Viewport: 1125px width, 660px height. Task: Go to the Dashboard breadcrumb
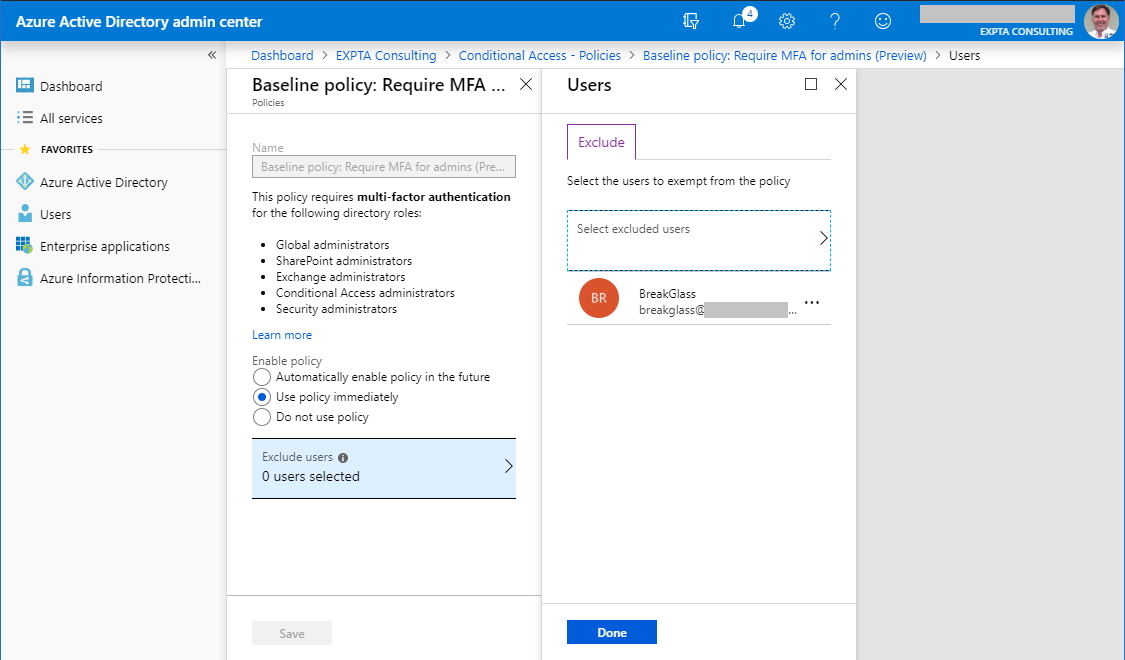point(282,55)
